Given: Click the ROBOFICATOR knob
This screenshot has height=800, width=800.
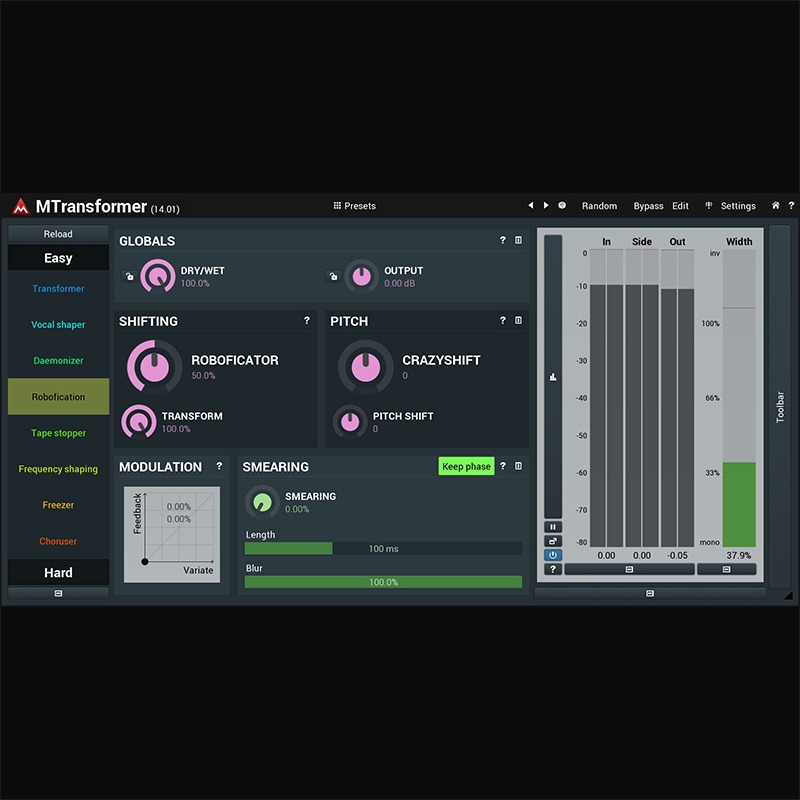Looking at the screenshot, I should [155, 367].
